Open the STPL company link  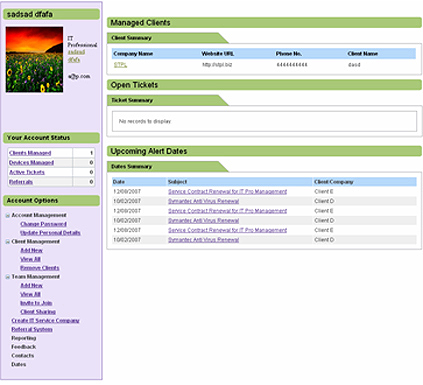click(x=120, y=65)
